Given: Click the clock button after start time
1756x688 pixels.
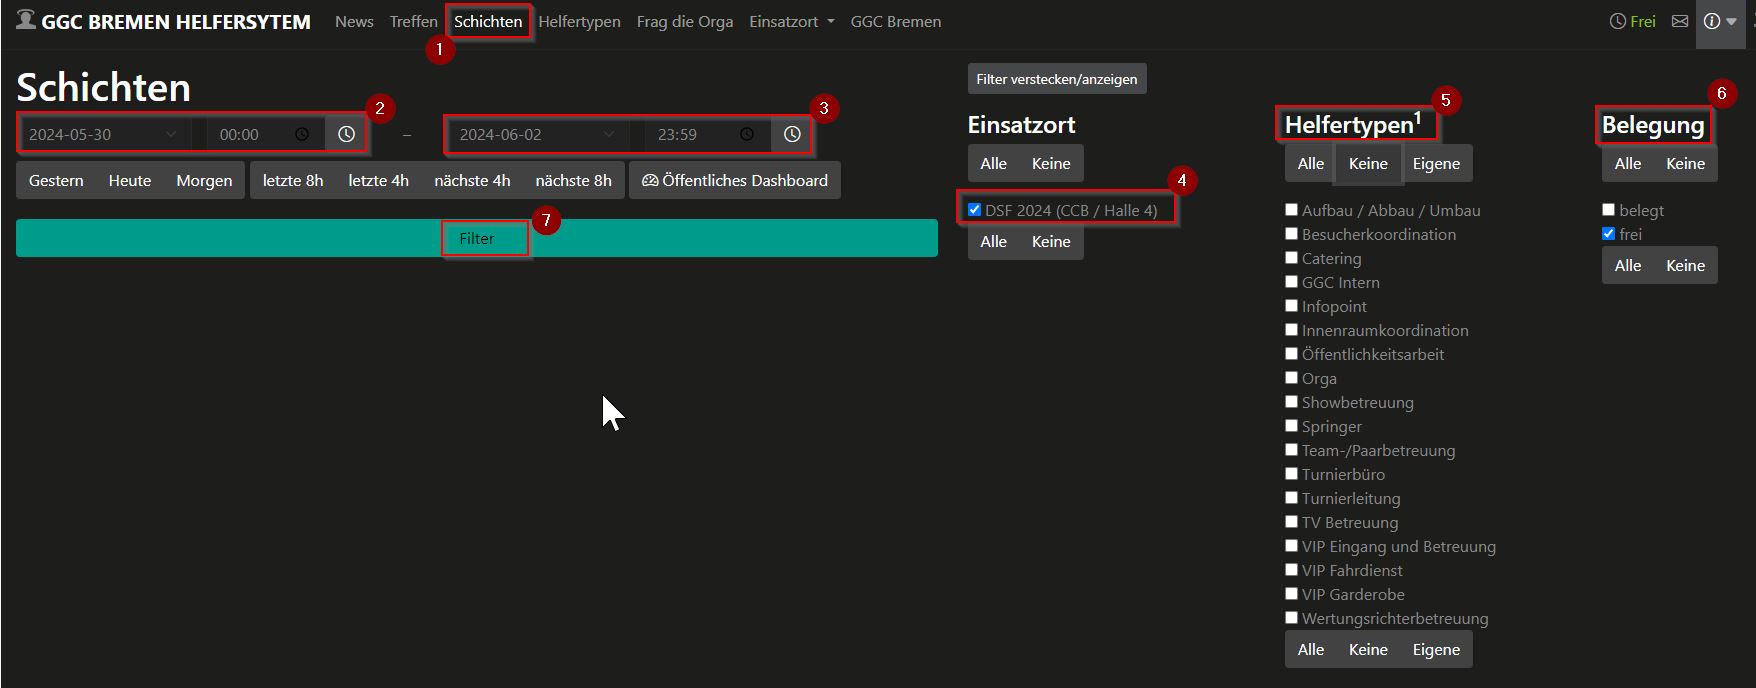Looking at the screenshot, I should [346, 134].
